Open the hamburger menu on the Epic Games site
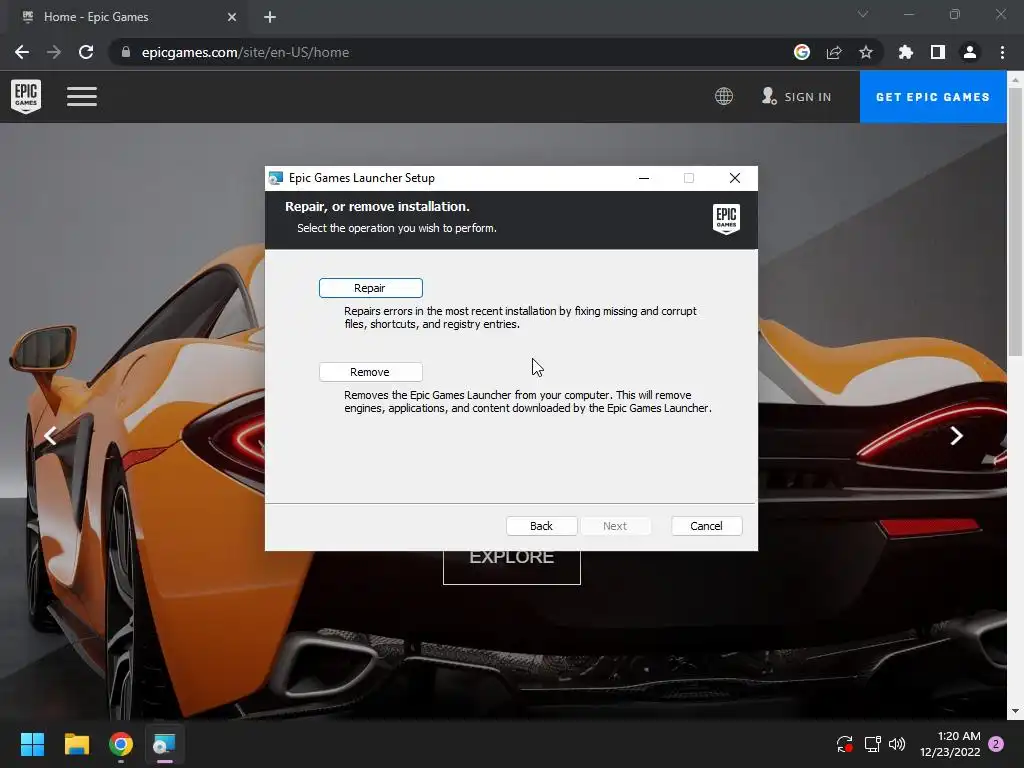 tap(82, 97)
